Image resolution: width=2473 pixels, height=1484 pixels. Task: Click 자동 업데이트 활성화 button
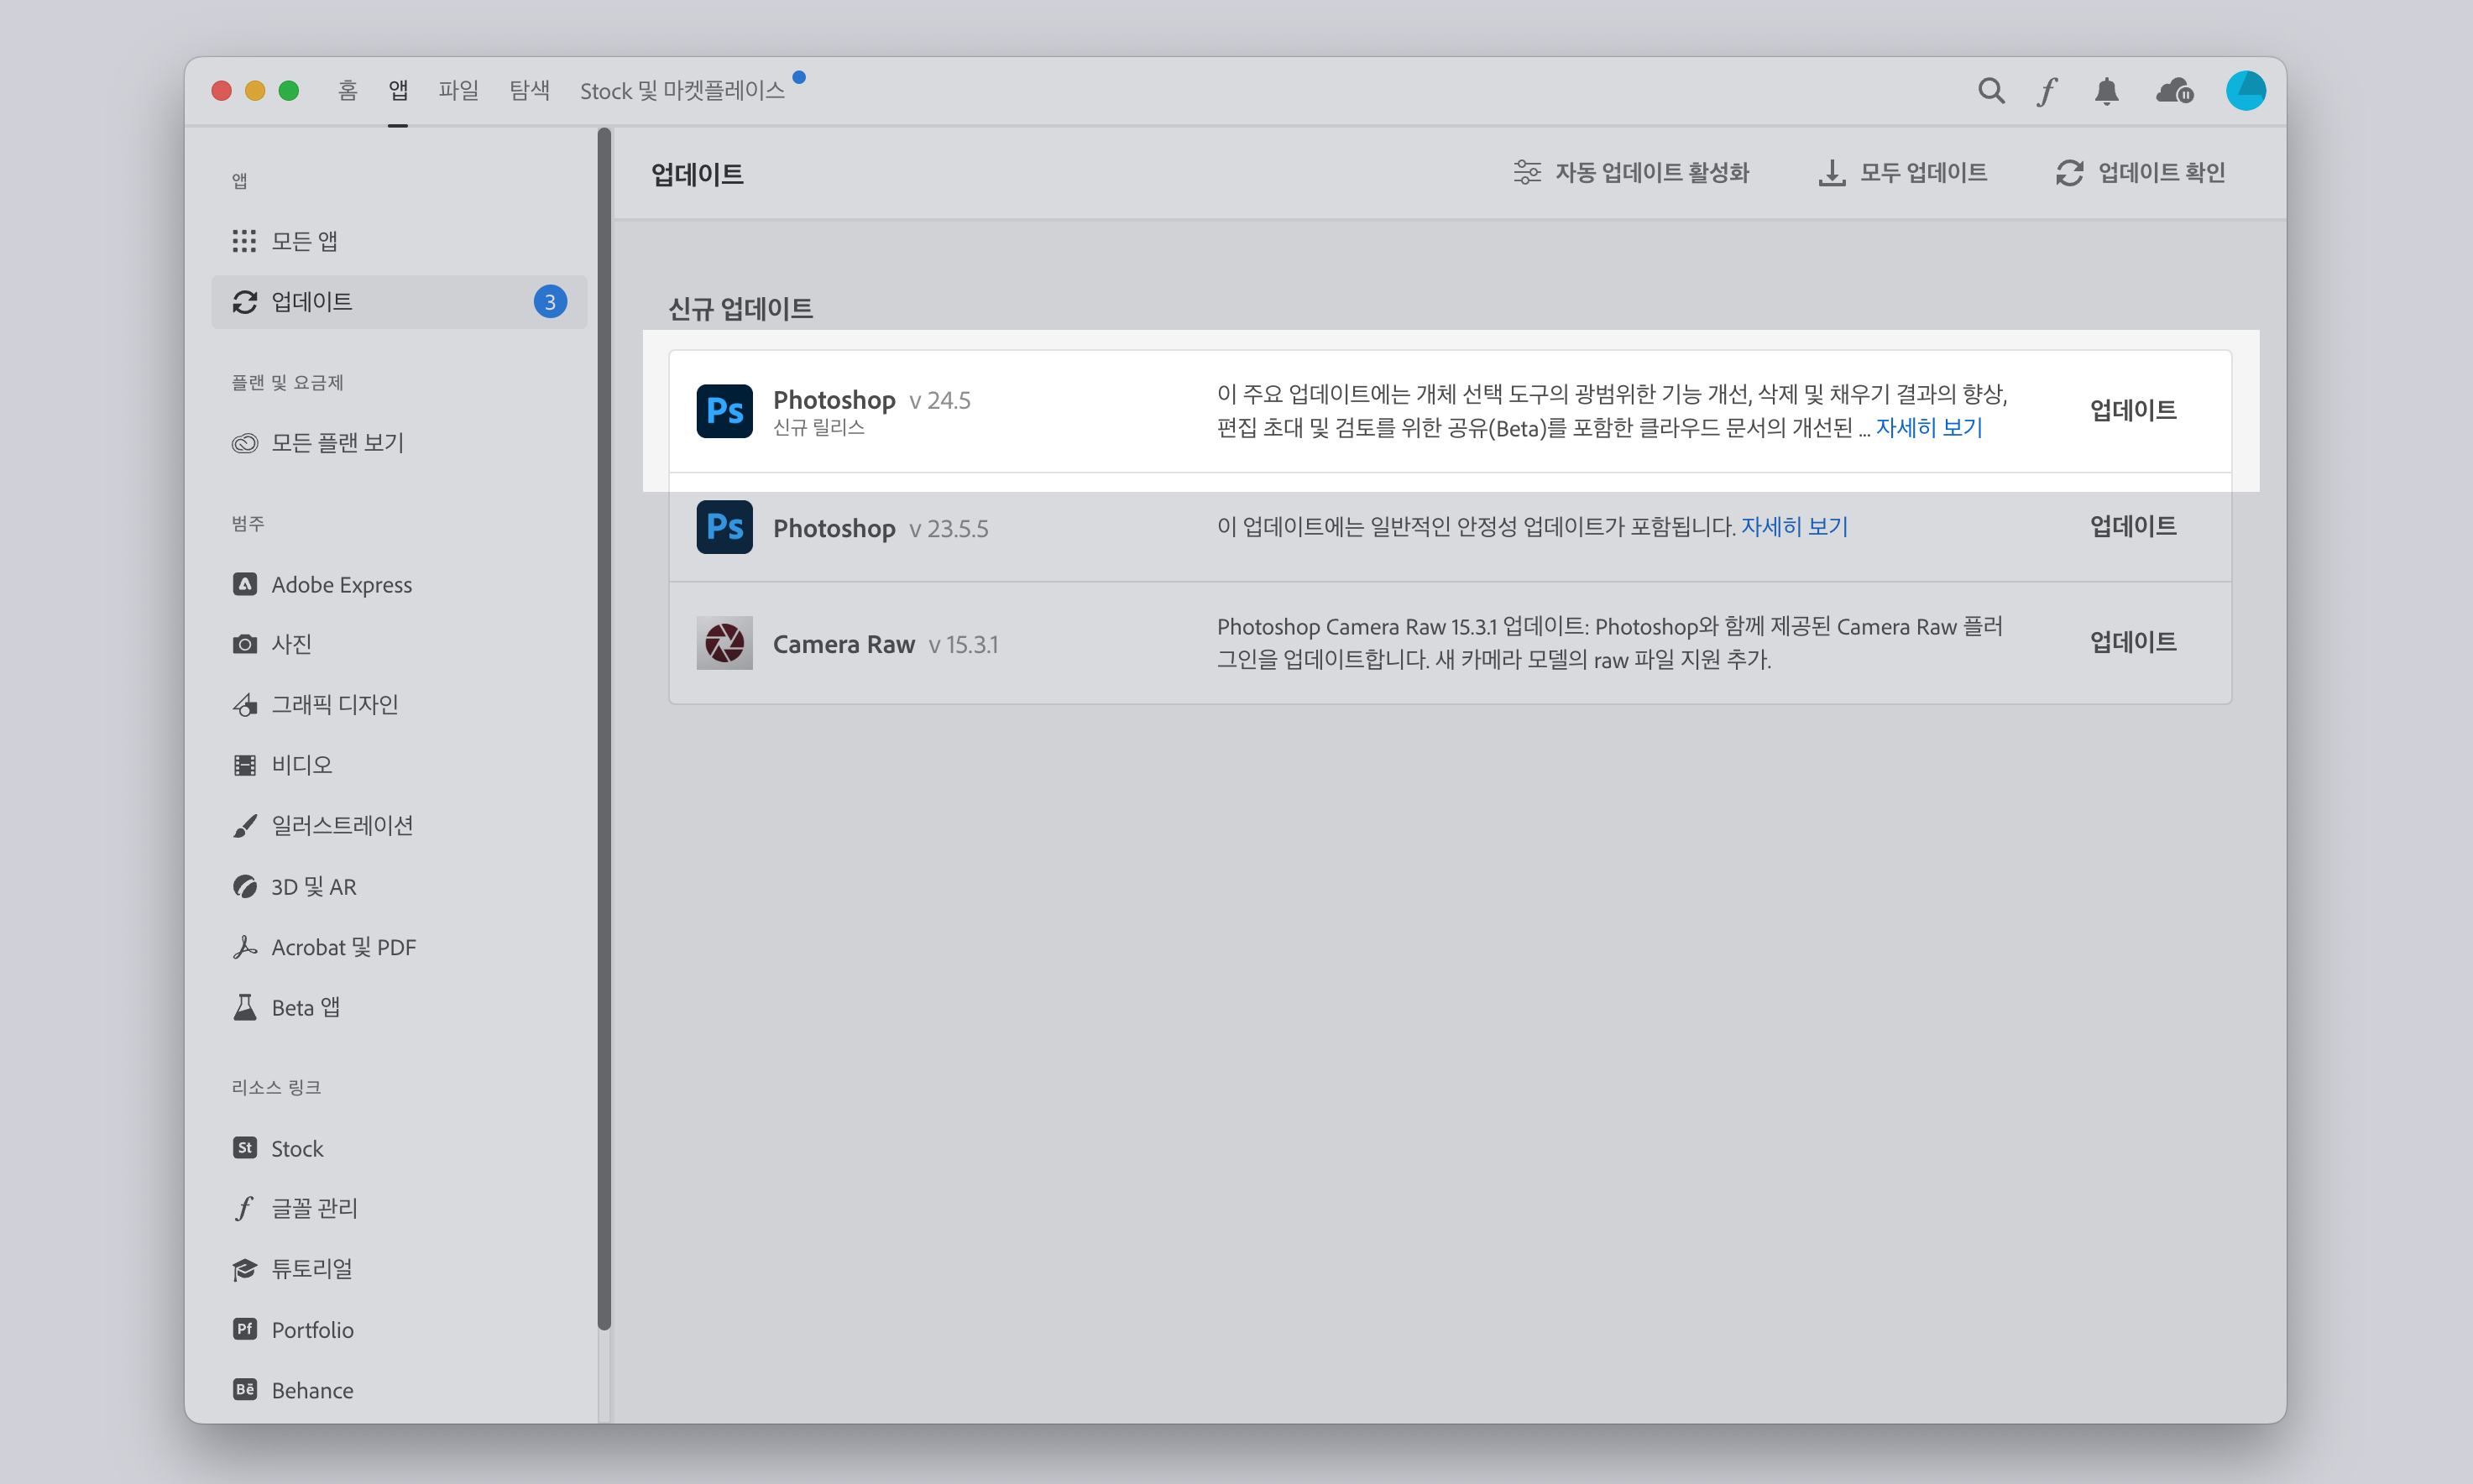point(1631,173)
